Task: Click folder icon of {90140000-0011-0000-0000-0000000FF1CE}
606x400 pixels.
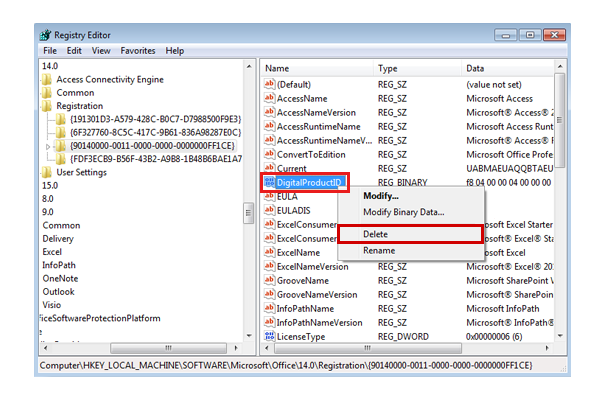Action: (x=61, y=146)
